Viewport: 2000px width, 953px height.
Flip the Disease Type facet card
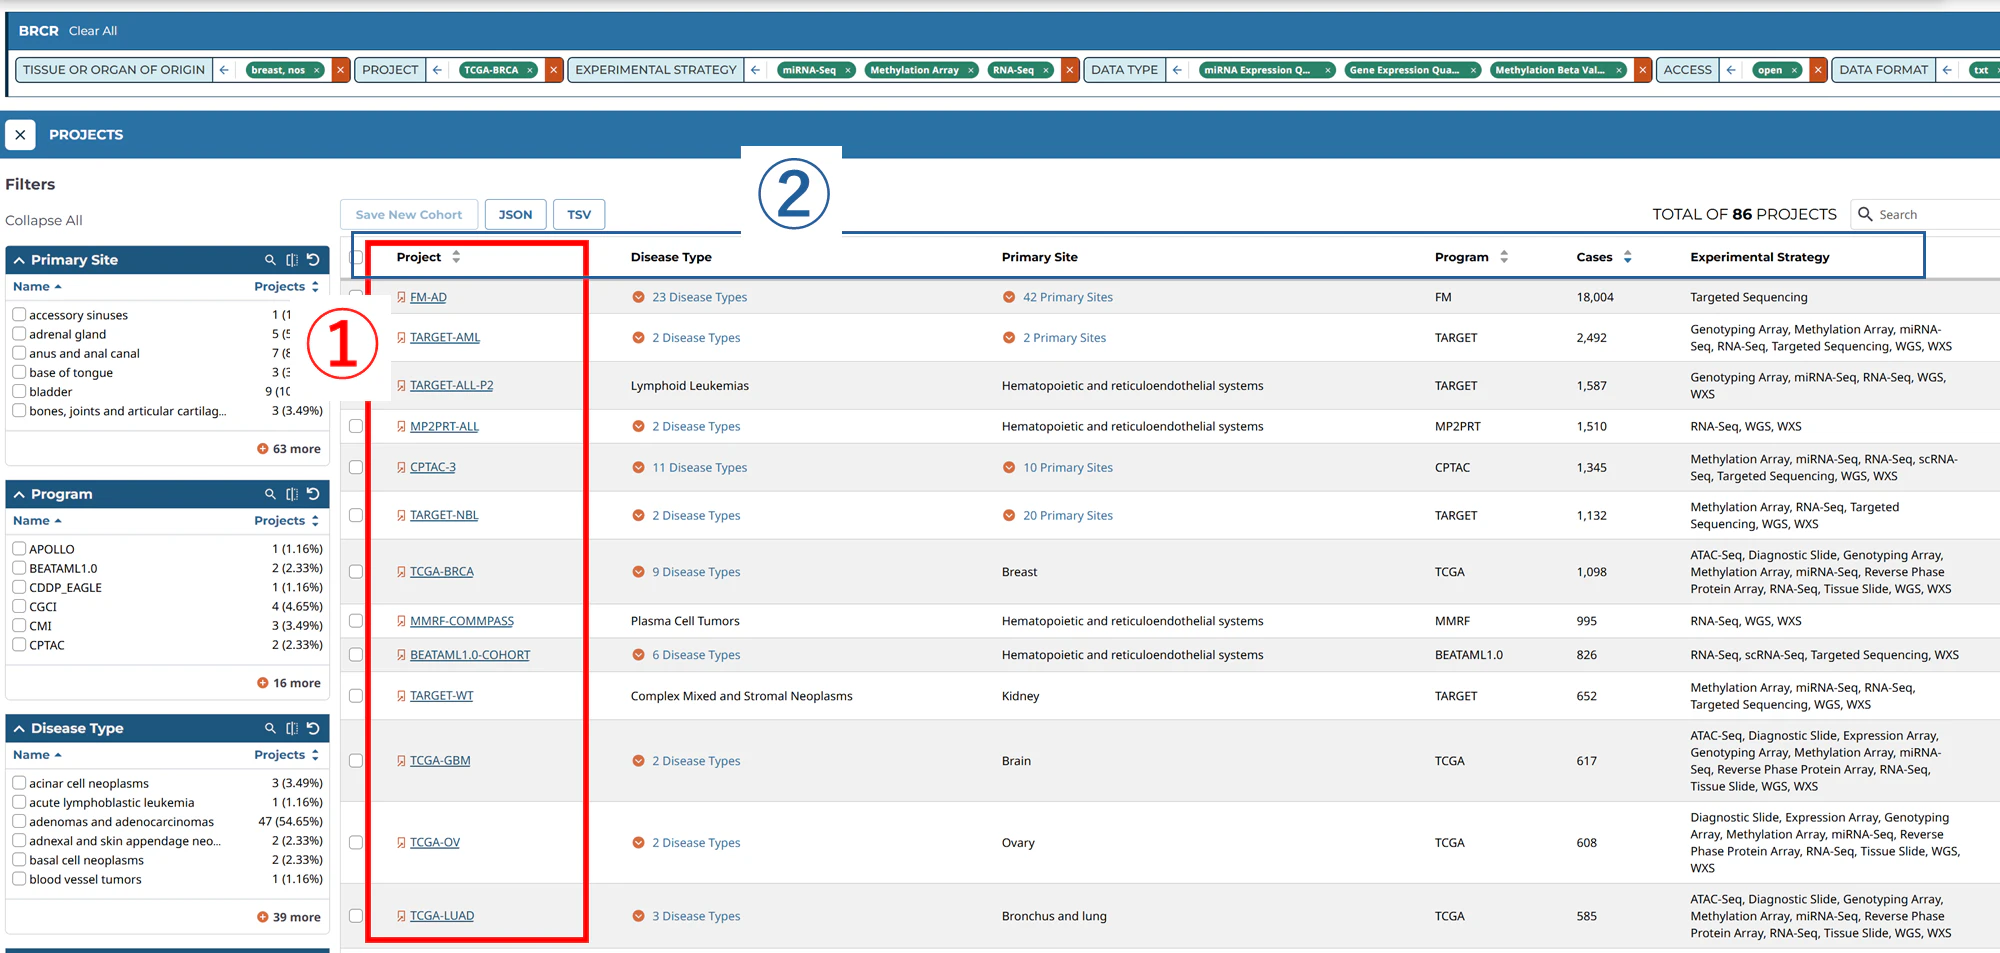(x=292, y=728)
